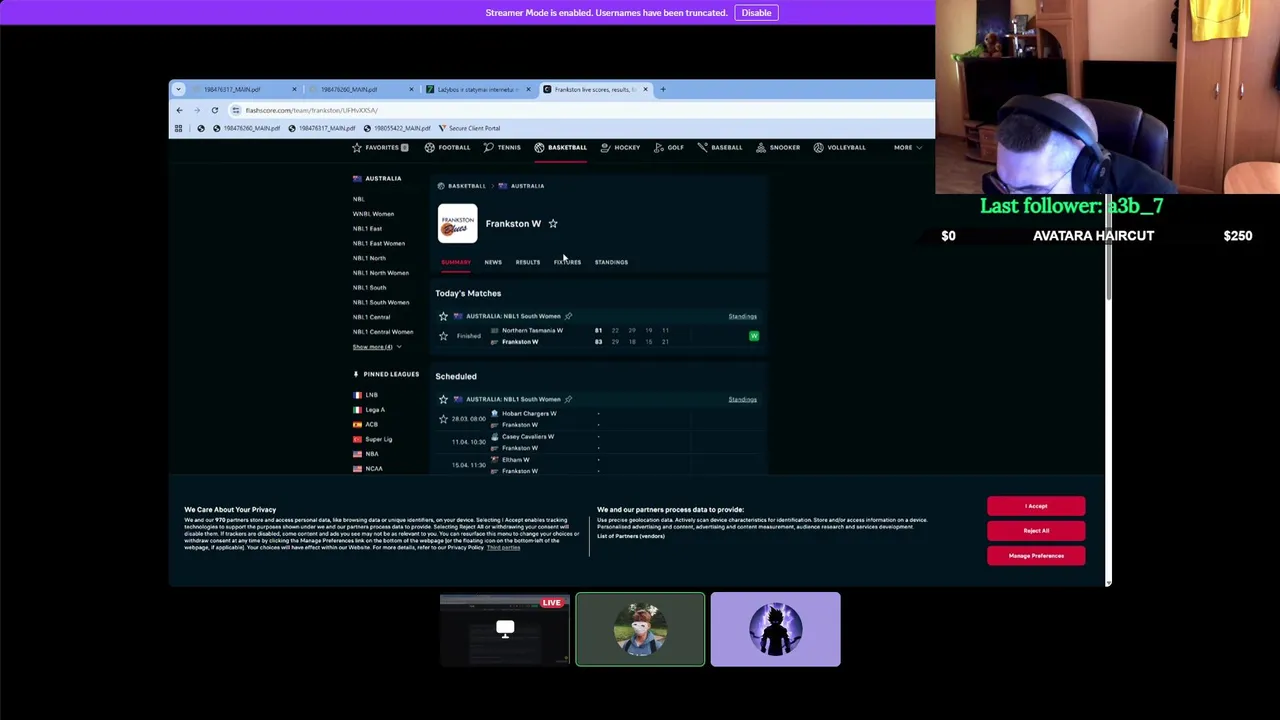Viewport: 1280px width, 720px height.
Task: Open the NBL1 North Women league link
Action: [381, 273]
